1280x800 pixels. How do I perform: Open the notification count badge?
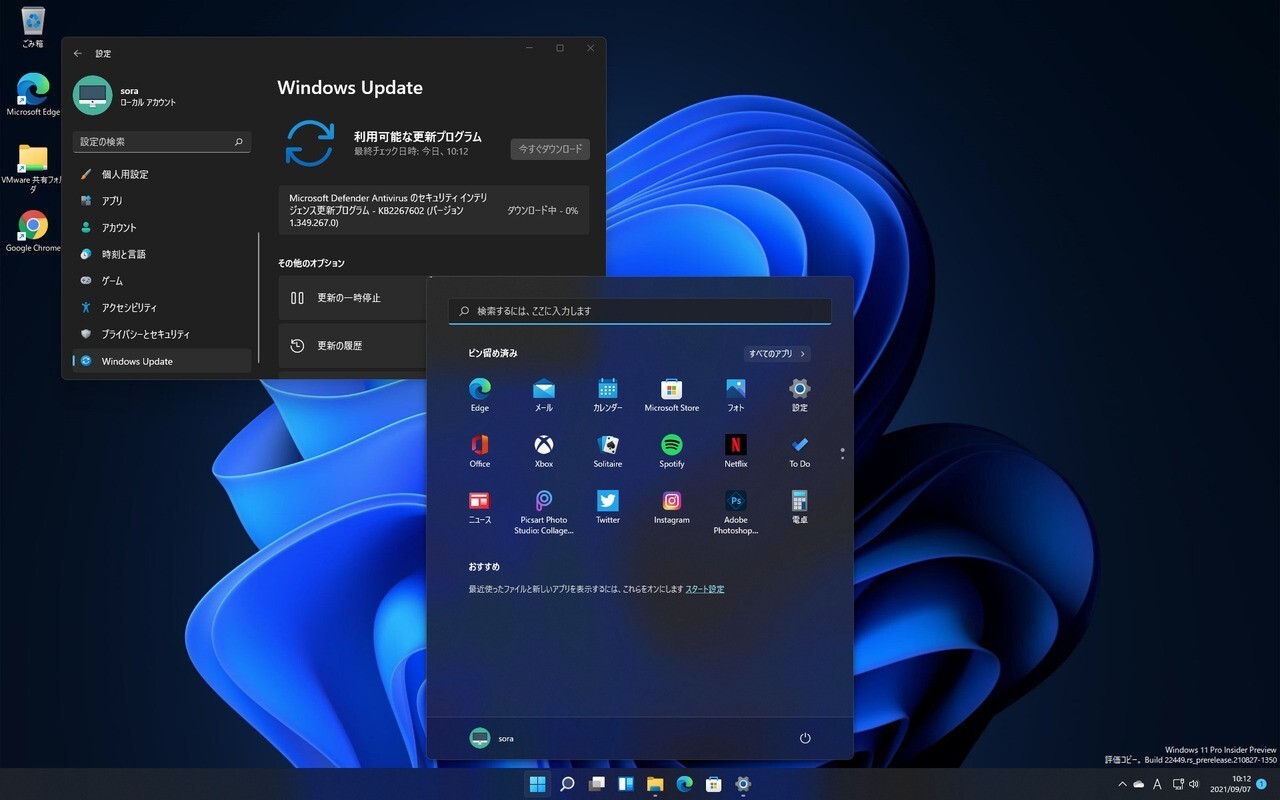(1262, 784)
